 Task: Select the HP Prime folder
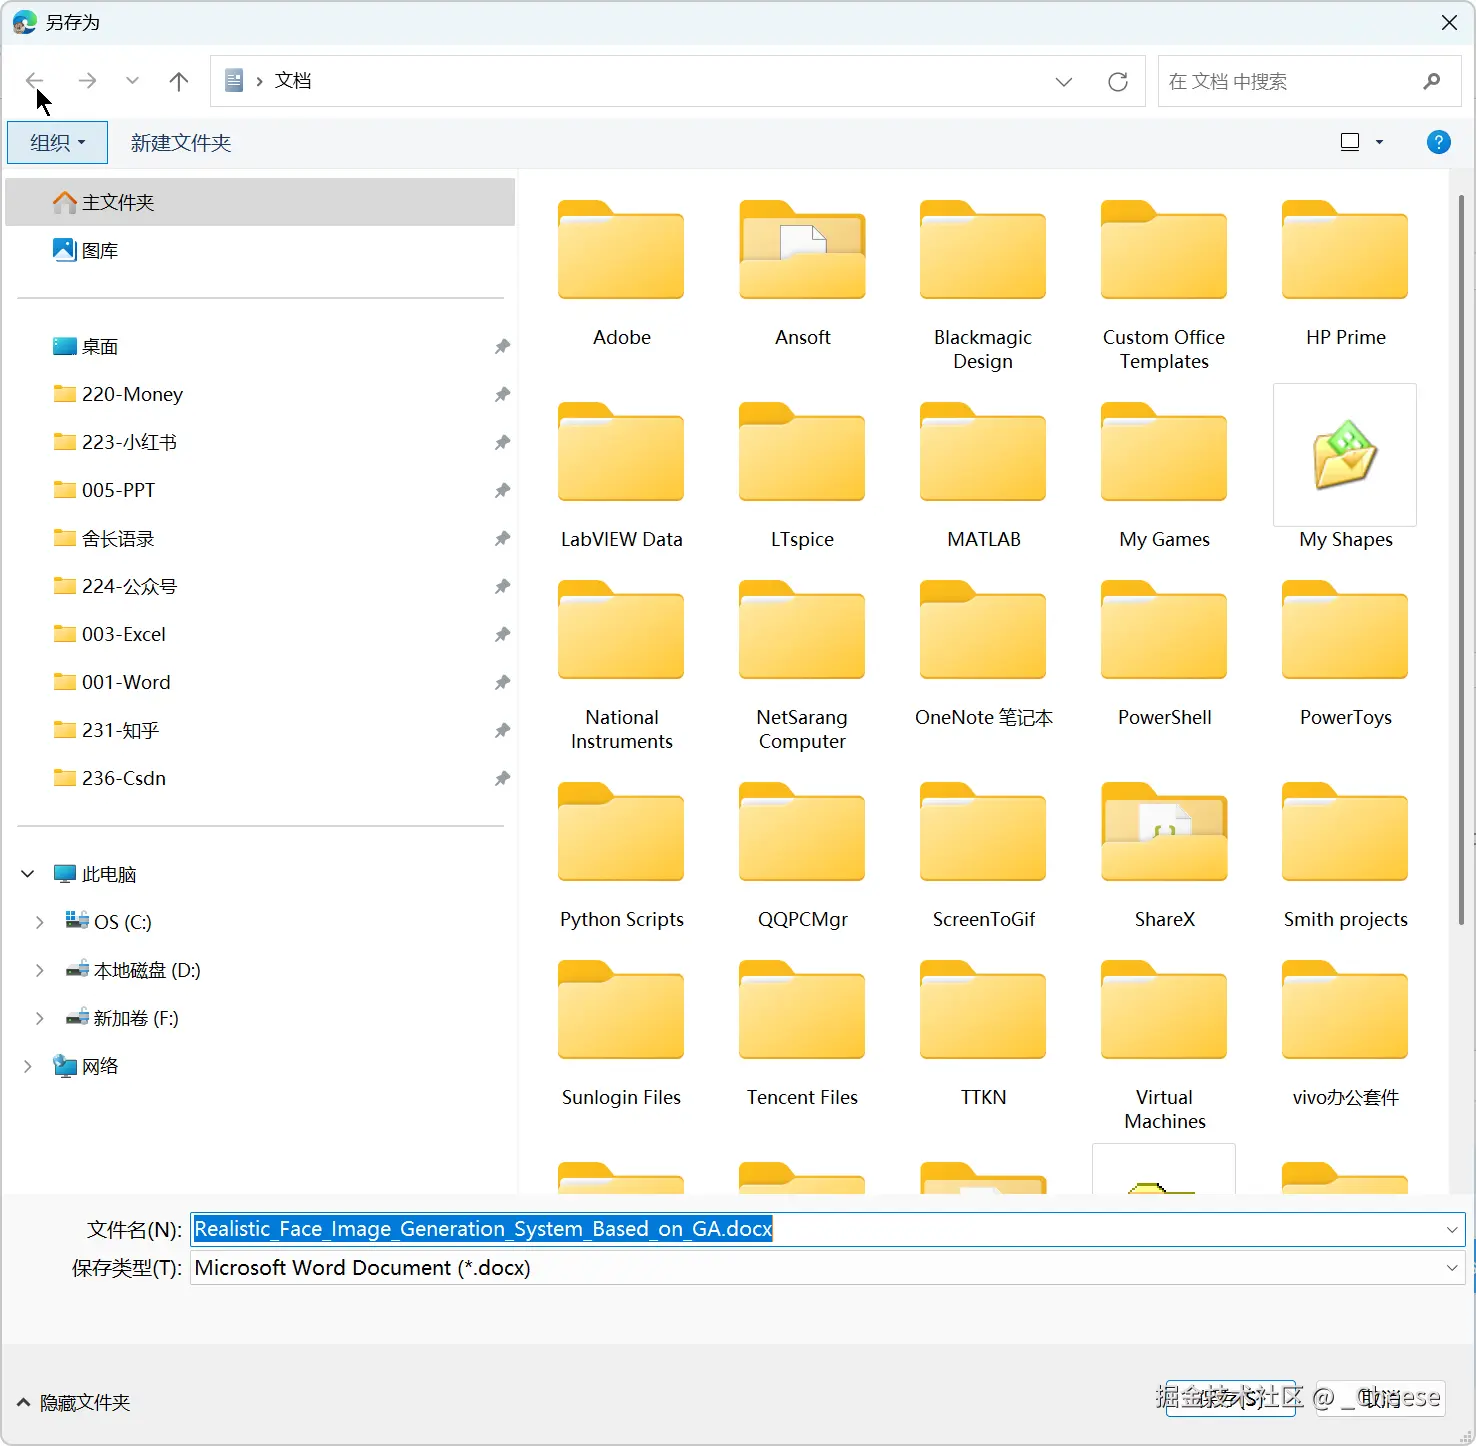(x=1345, y=273)
